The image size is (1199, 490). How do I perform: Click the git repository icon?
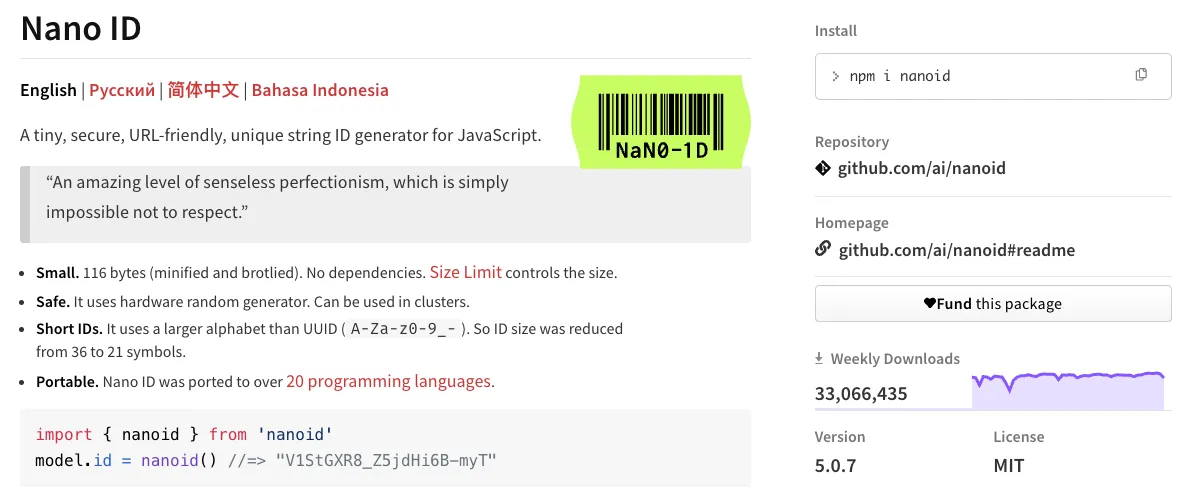click(x=823, y=168)
